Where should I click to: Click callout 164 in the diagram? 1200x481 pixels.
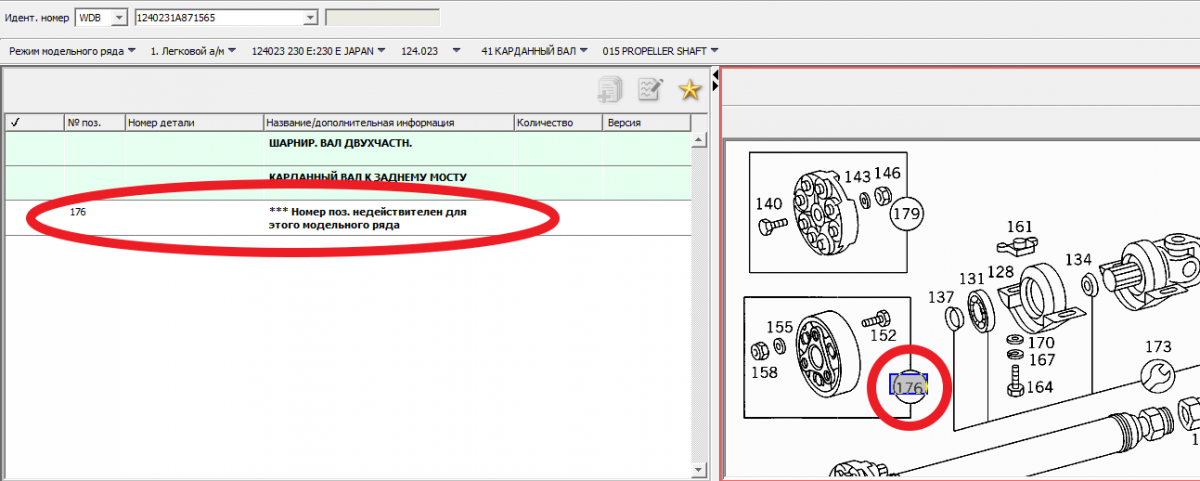coord(1039,387)
